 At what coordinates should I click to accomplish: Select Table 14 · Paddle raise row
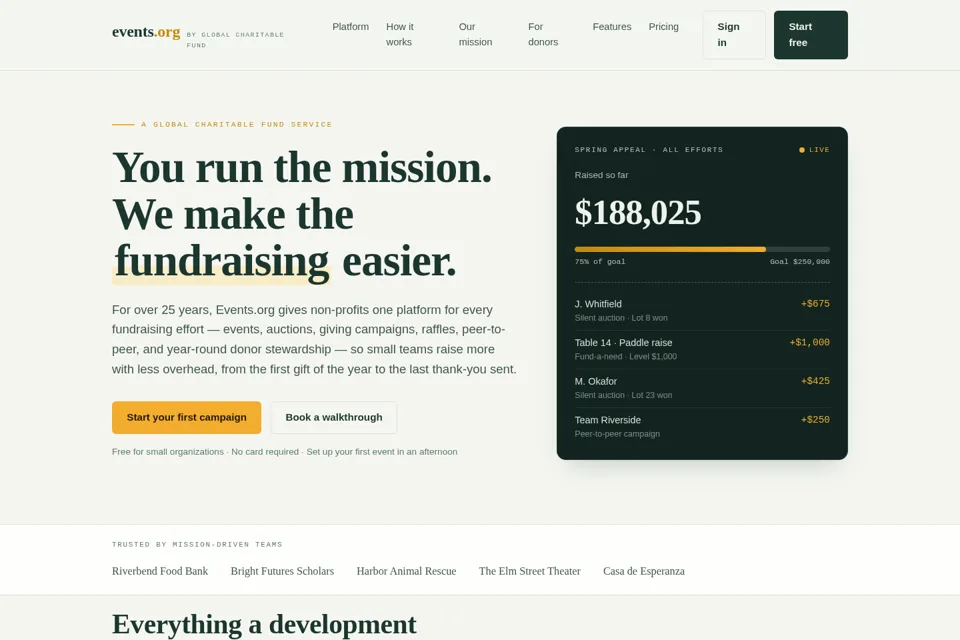click(x=702, y=349)
